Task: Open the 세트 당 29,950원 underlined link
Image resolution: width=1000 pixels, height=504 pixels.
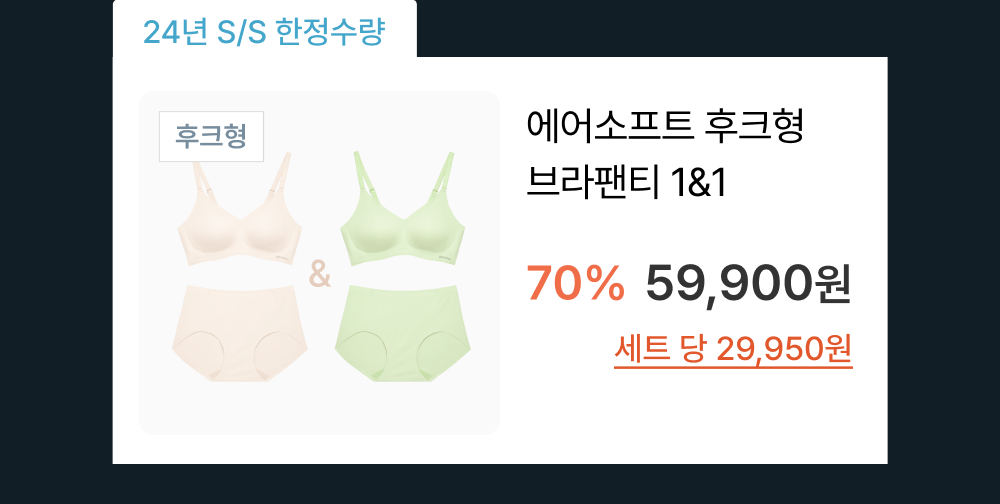Action: point(733,349)
